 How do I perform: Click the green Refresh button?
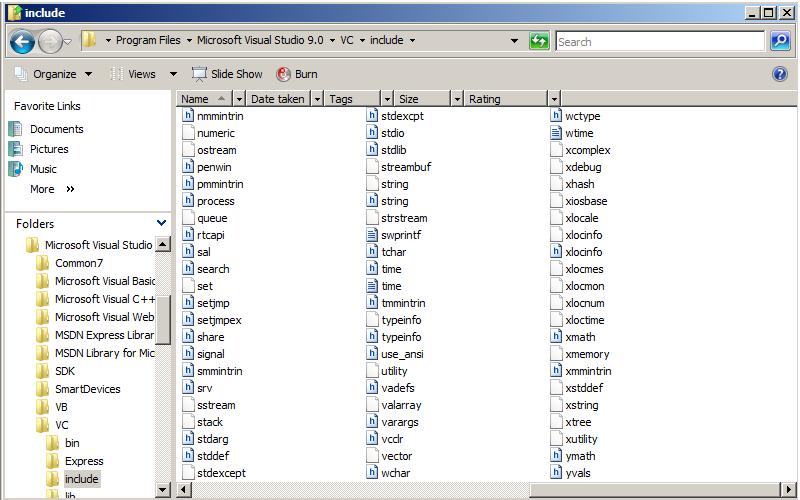(x=539, y=41)
